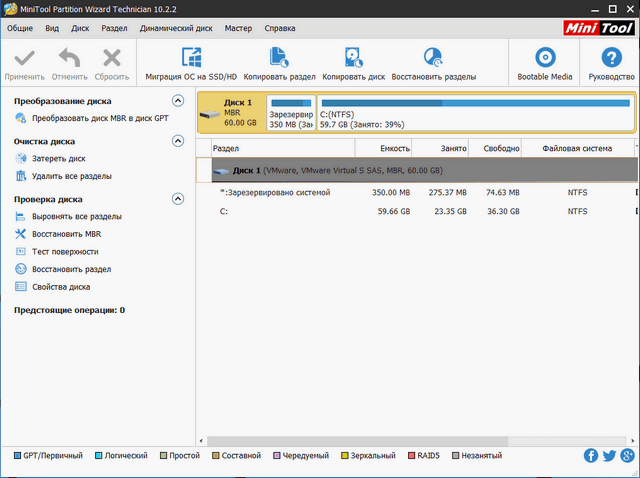
Task: Collapse the Проверка диска section
Action: point(178,199)
